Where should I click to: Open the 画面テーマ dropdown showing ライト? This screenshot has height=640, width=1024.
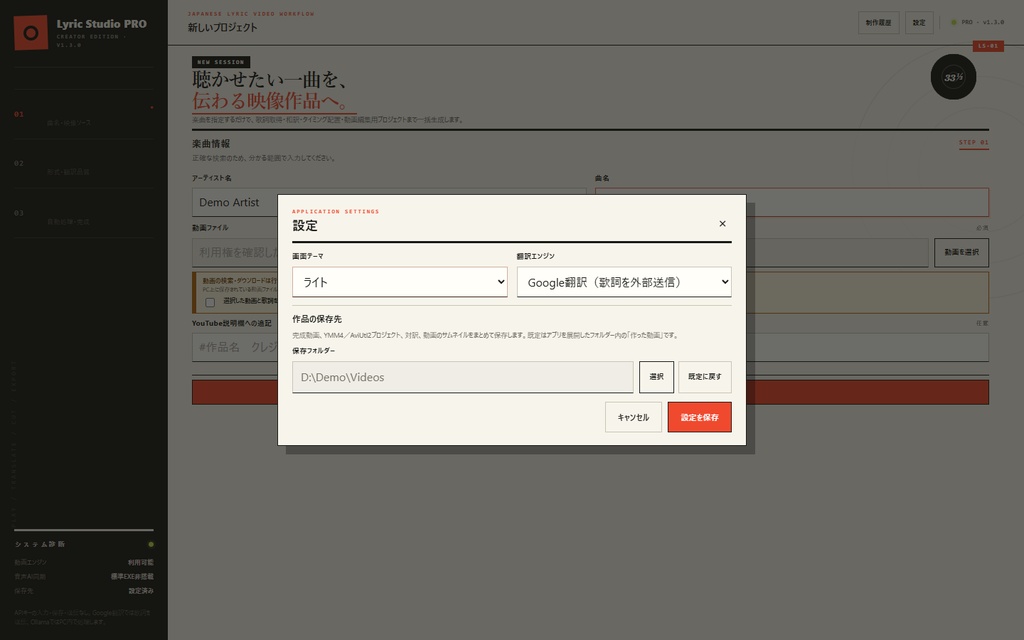(400, 282)
